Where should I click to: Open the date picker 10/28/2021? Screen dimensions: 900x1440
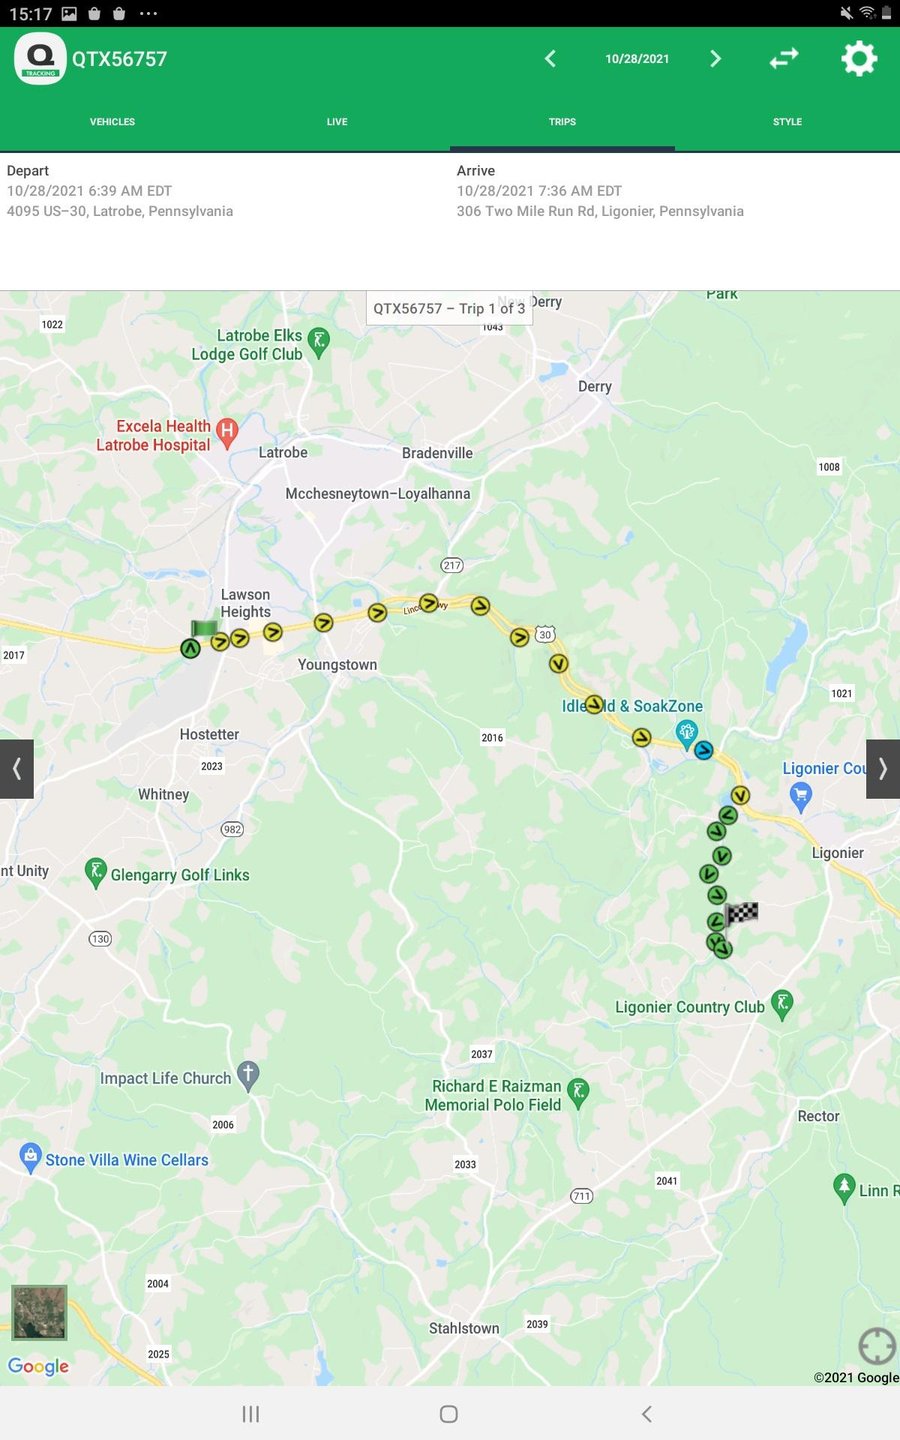pyautogui.click(x=637, y=59)
